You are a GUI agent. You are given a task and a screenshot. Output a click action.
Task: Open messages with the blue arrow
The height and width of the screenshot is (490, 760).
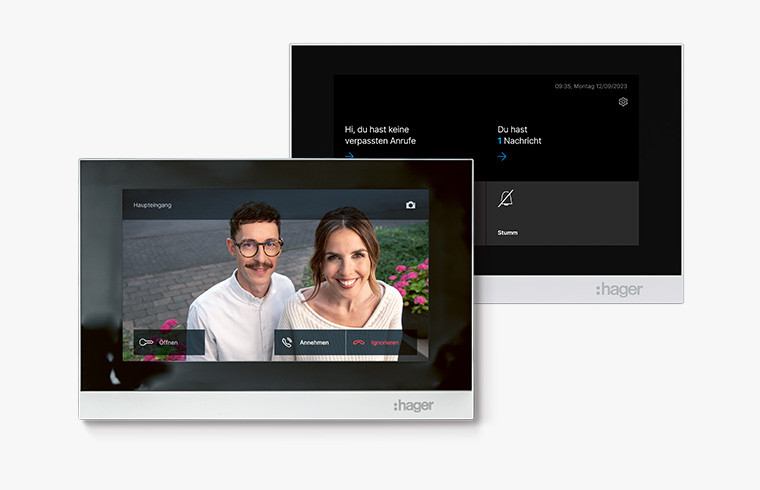(x=503, y=156)
